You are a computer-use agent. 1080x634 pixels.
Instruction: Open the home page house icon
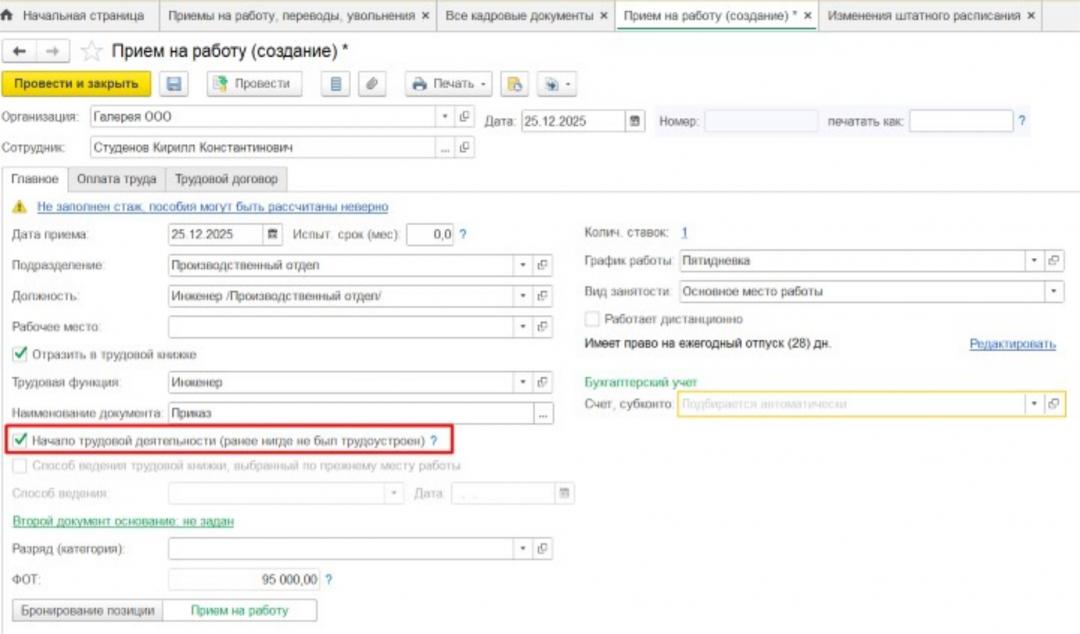(x=8, y=14)
